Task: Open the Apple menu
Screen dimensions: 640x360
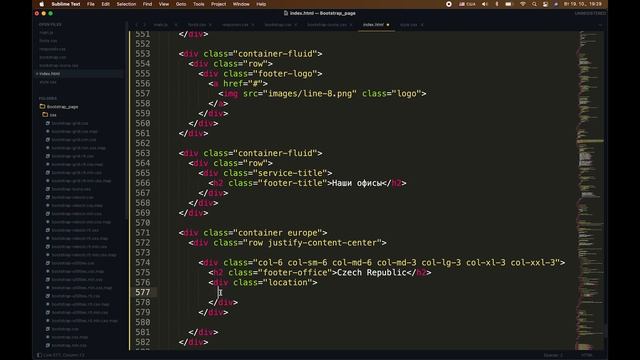Action: [x=42, y=4]
